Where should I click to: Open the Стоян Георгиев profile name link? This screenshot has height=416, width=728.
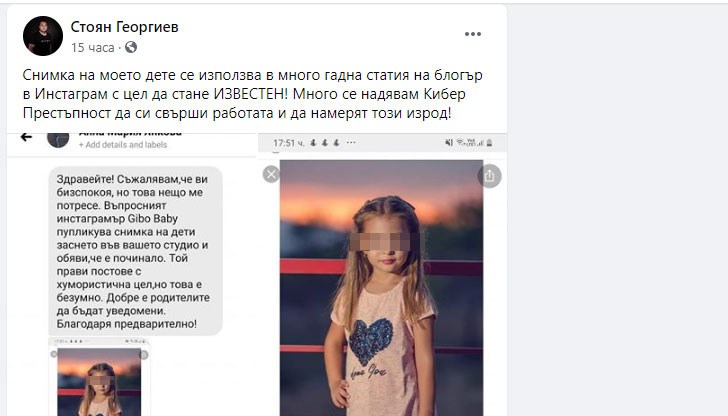click(x=124, y=27)
